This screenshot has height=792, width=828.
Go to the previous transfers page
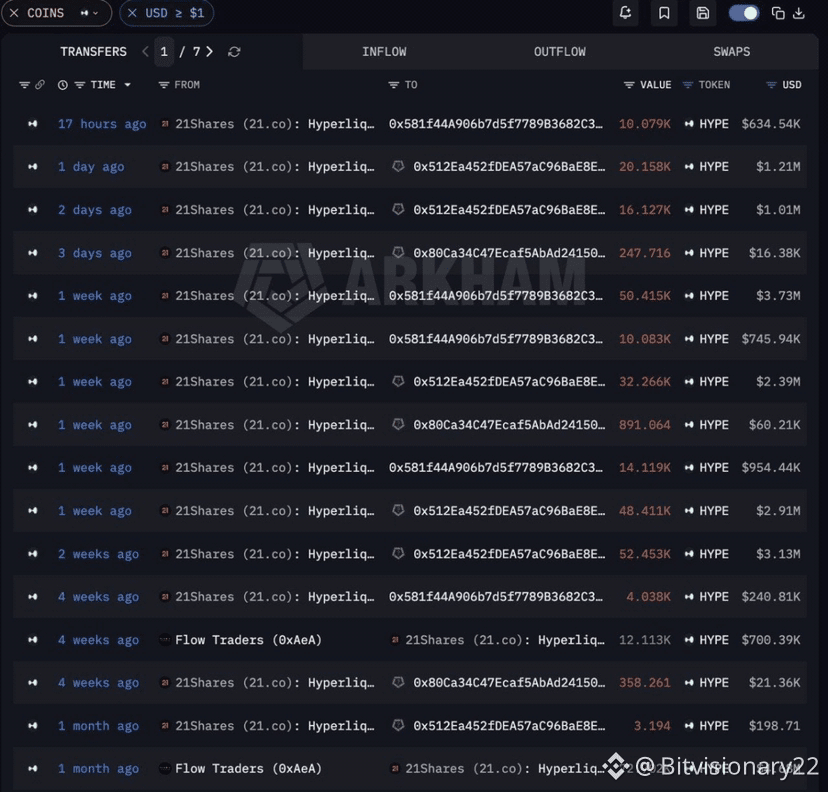point(145,51)
